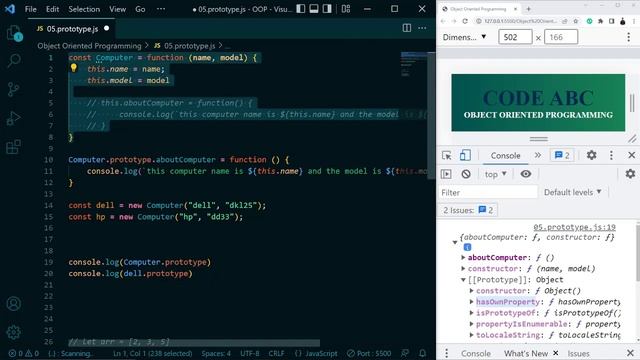Viewport: 640px width, 360px height.
Task: Open the Customize Layout icon
Action: tap(346, 9)
